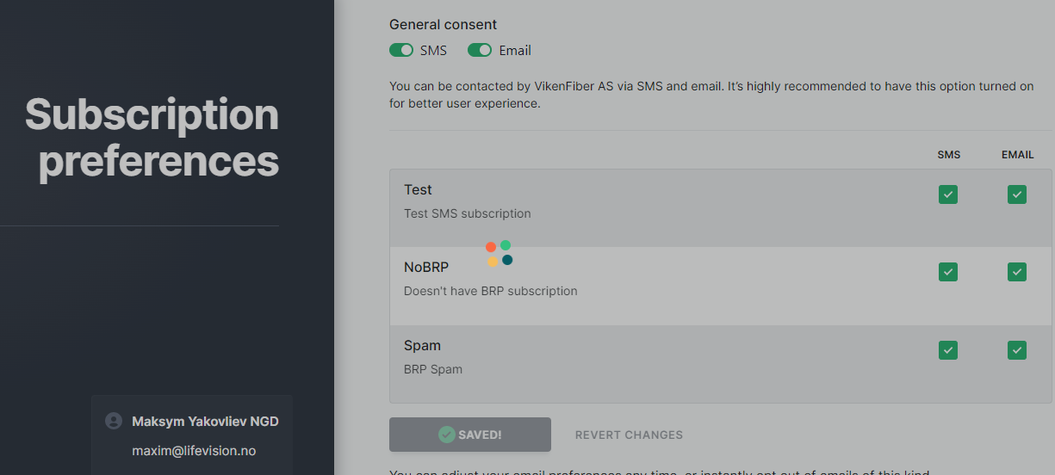Click the maxim@lifevision.no email address

point(194,451)
